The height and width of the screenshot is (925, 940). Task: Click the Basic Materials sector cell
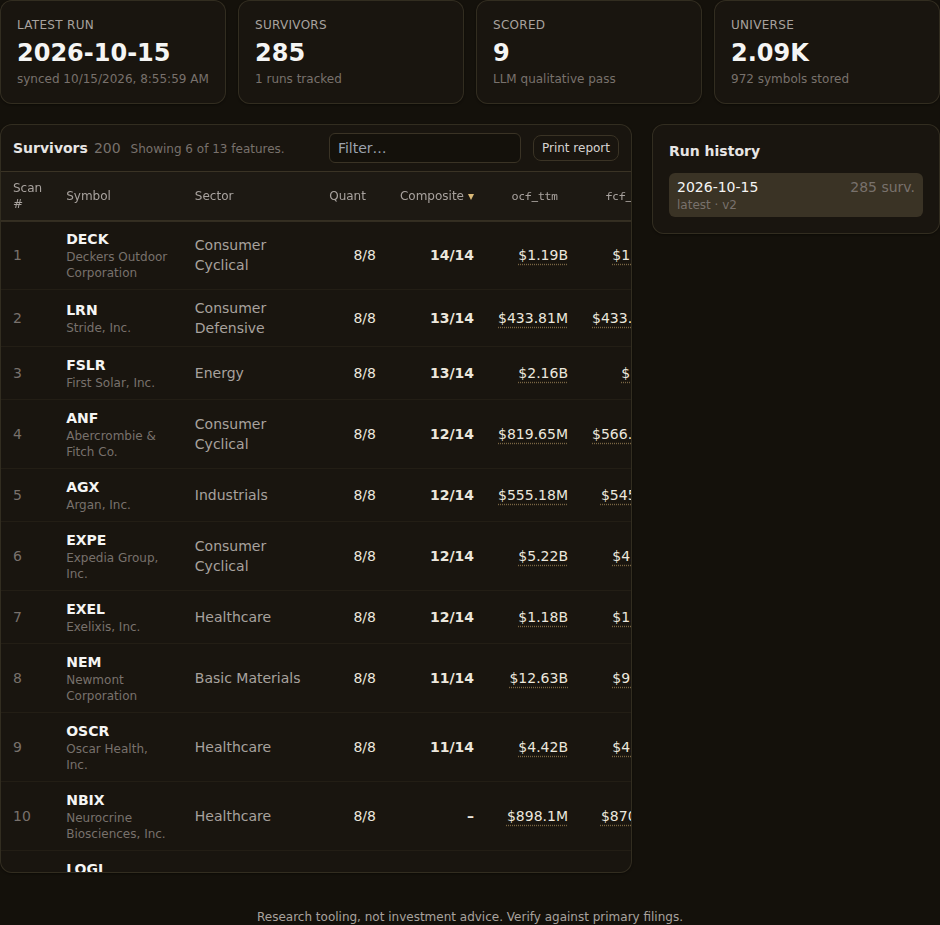(x=248, y=678)
